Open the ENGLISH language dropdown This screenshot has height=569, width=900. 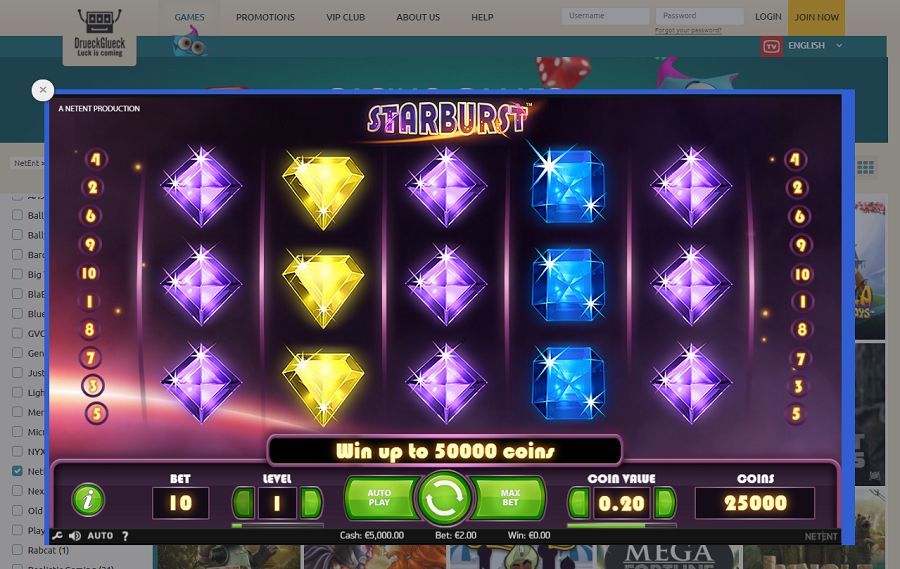click(x=814, y=45)
